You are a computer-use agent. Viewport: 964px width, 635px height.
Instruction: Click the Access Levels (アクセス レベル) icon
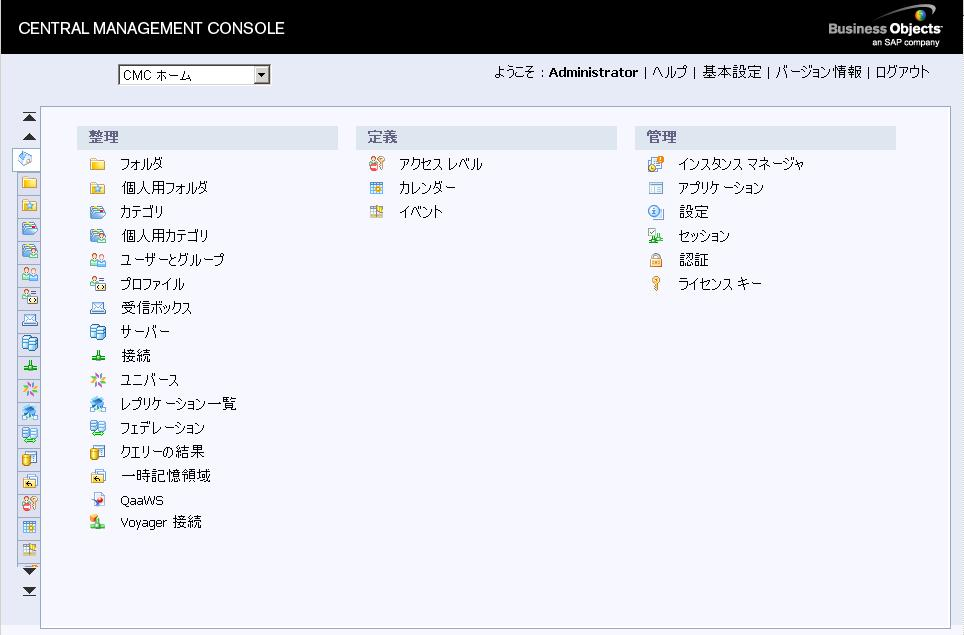click(x=376, y=164)
